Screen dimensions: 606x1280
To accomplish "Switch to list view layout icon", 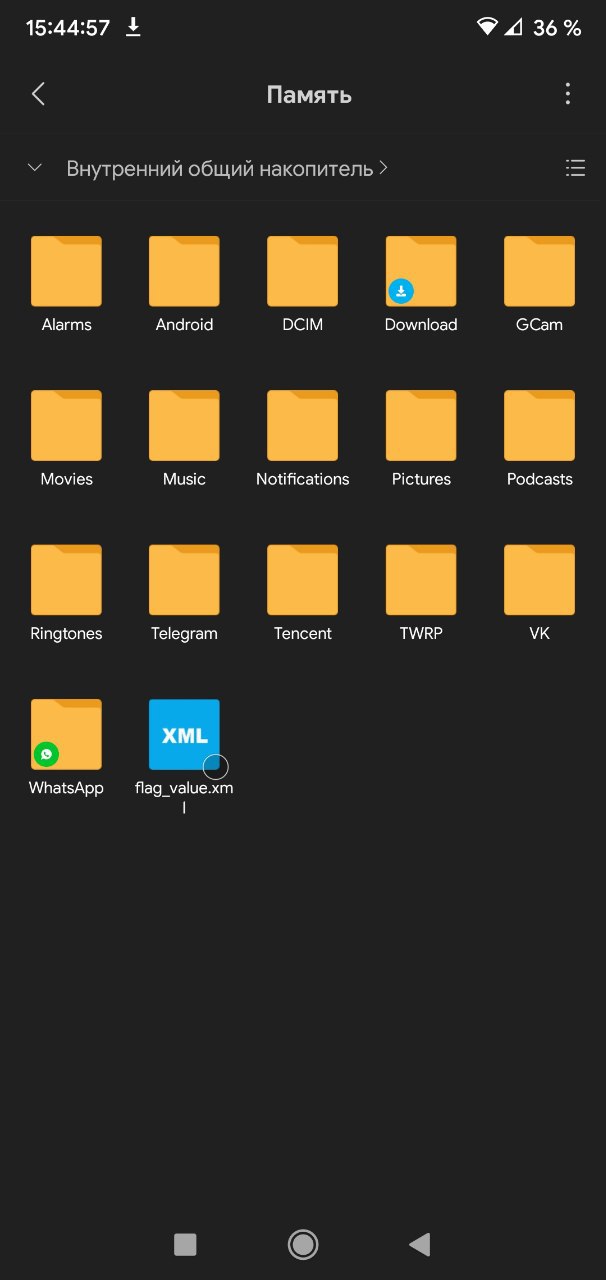I will (x=575, y=168).
